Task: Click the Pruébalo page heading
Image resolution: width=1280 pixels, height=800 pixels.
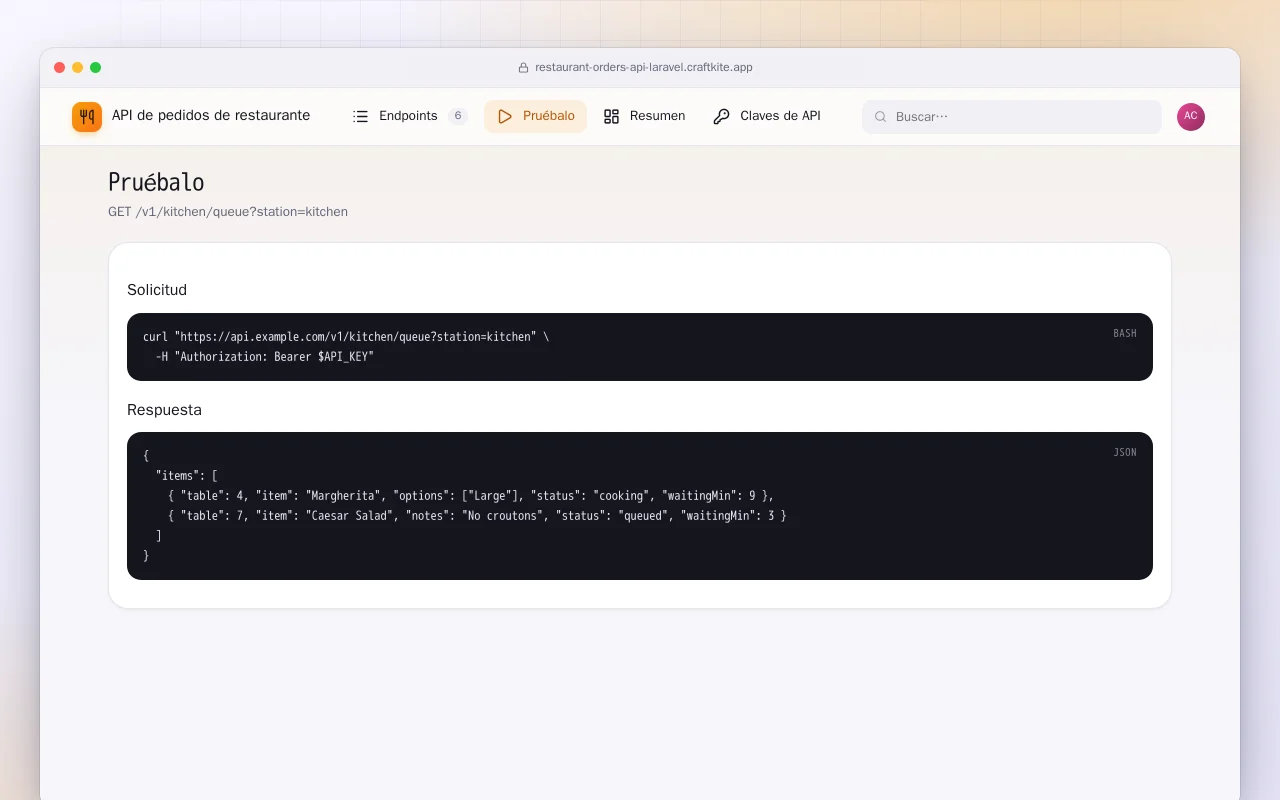Action: [156, 183]
